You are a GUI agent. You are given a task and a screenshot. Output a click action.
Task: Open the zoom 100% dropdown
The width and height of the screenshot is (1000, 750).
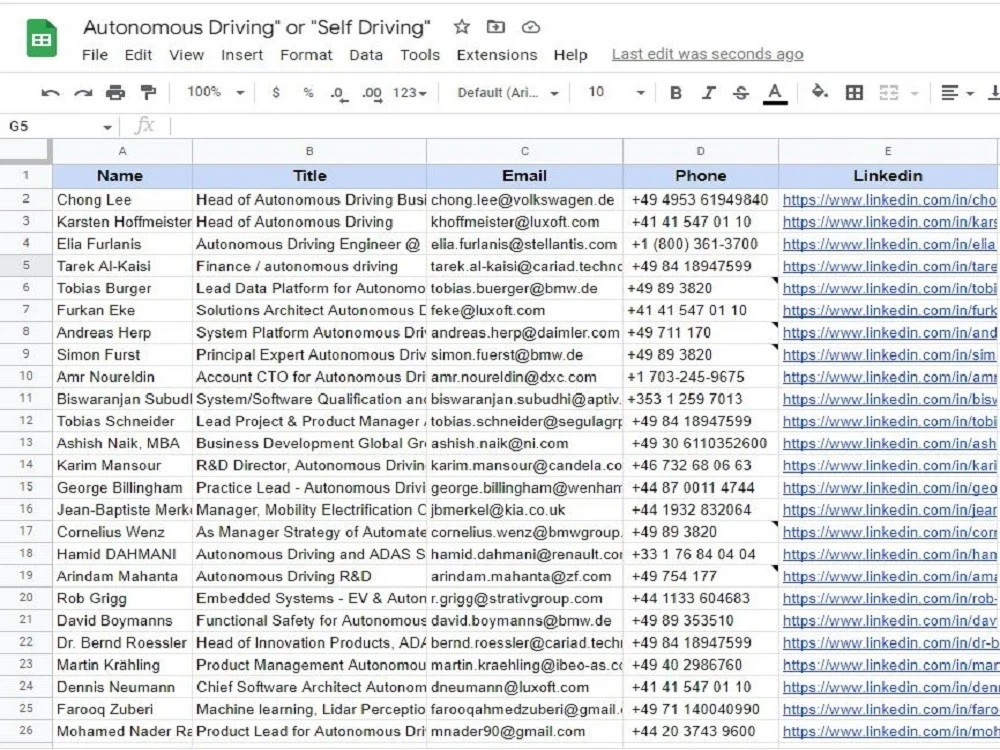[x=216, y=92]
